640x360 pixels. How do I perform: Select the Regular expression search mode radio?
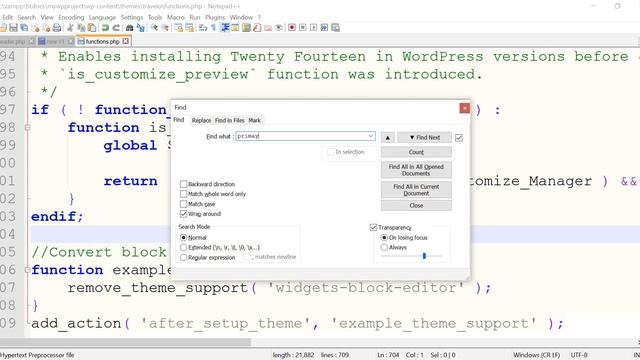click(184, 258)
